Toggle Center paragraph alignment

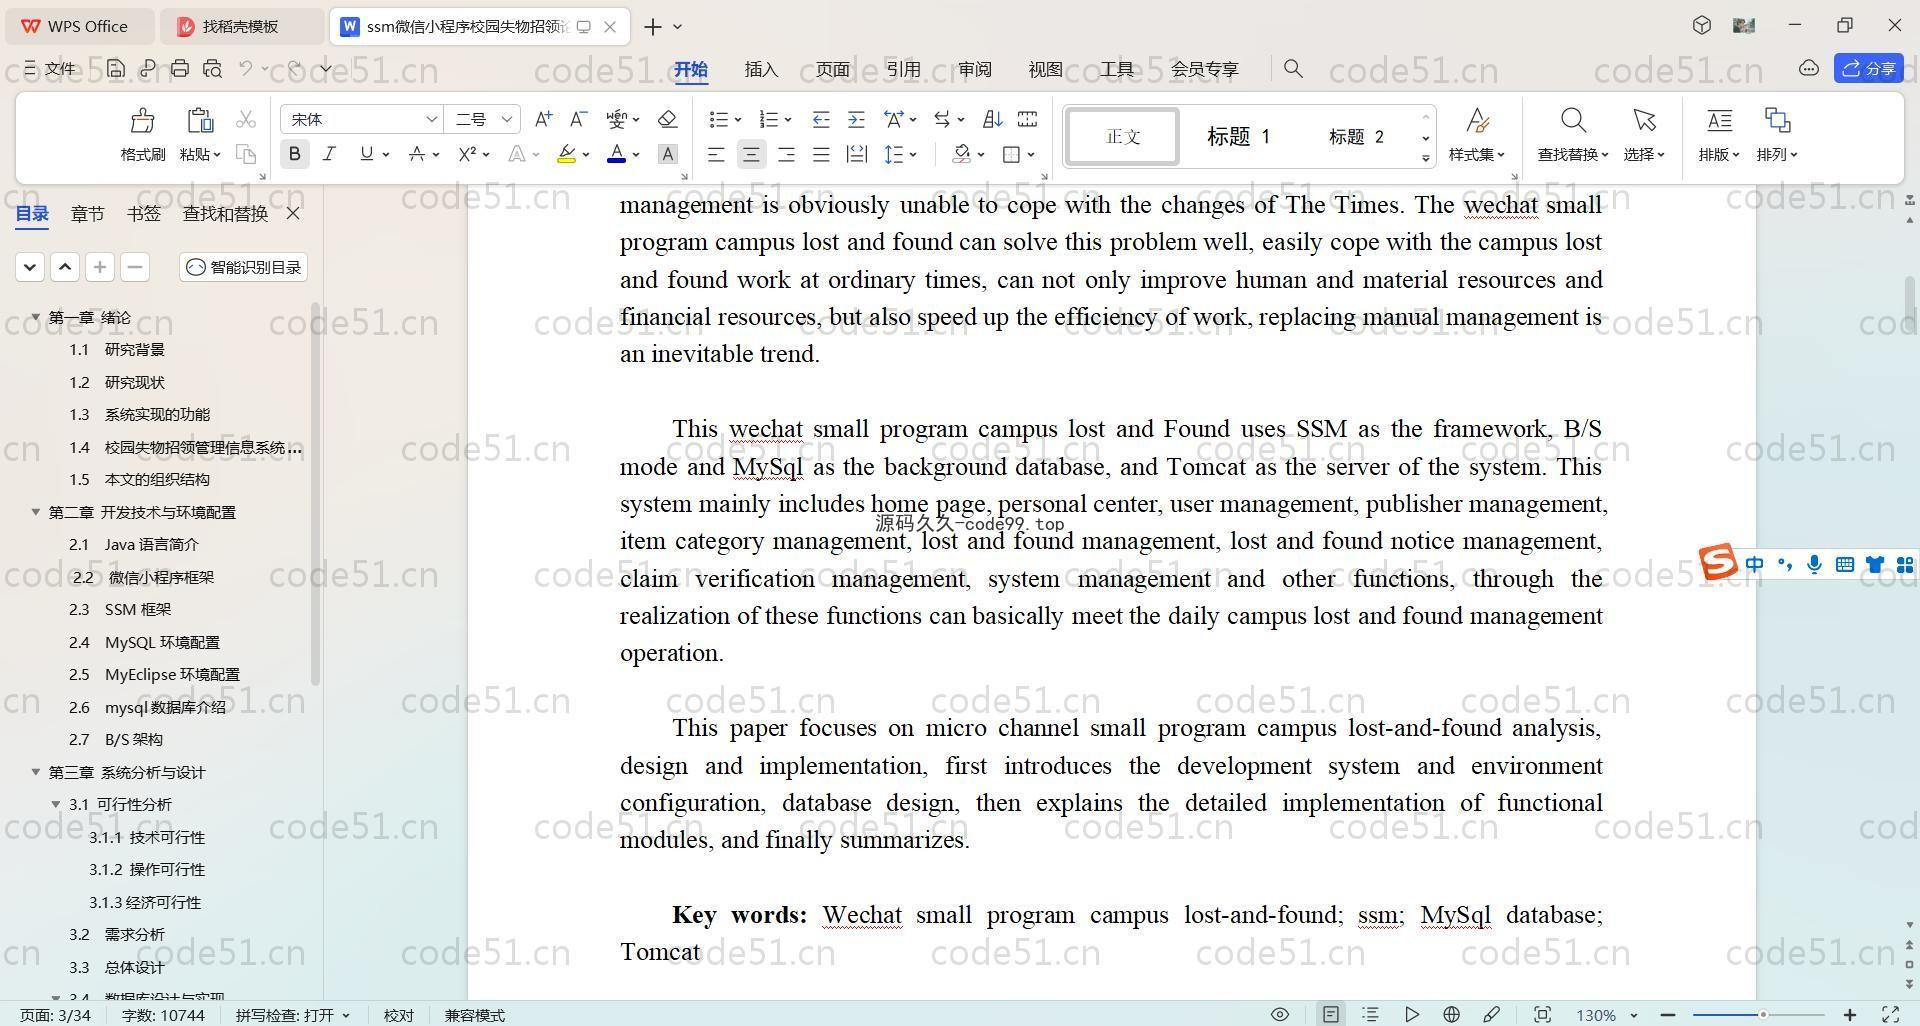tap(751, 154)
